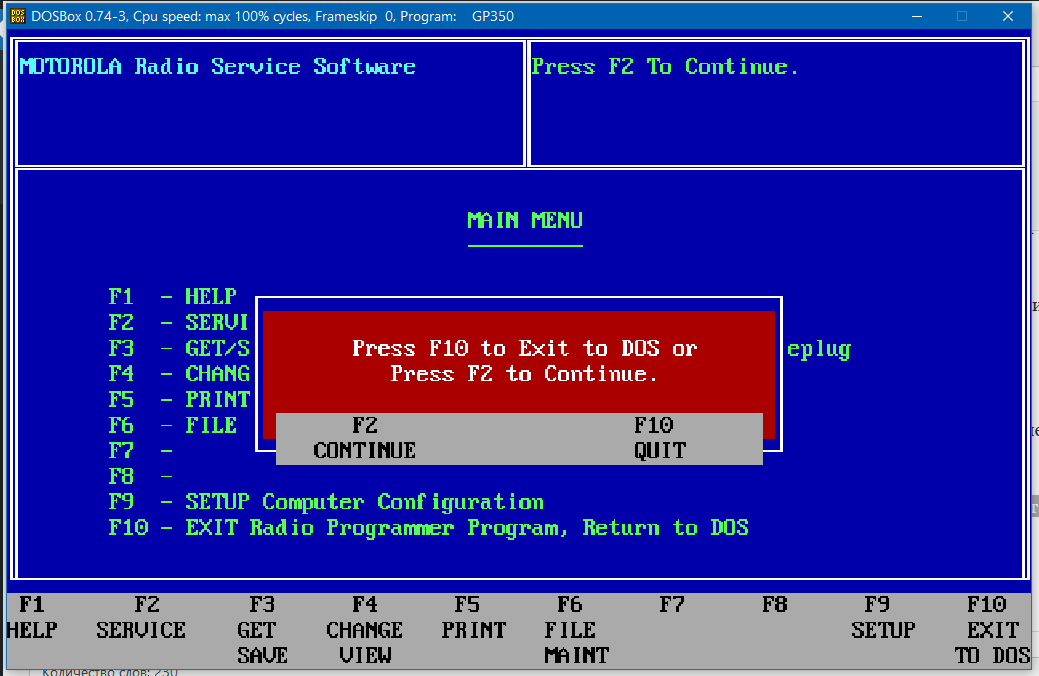Select F6 FILE MAINT in the bottom bar
Viewport: 1039px width, 676px height.
click(x=576, y=630)
